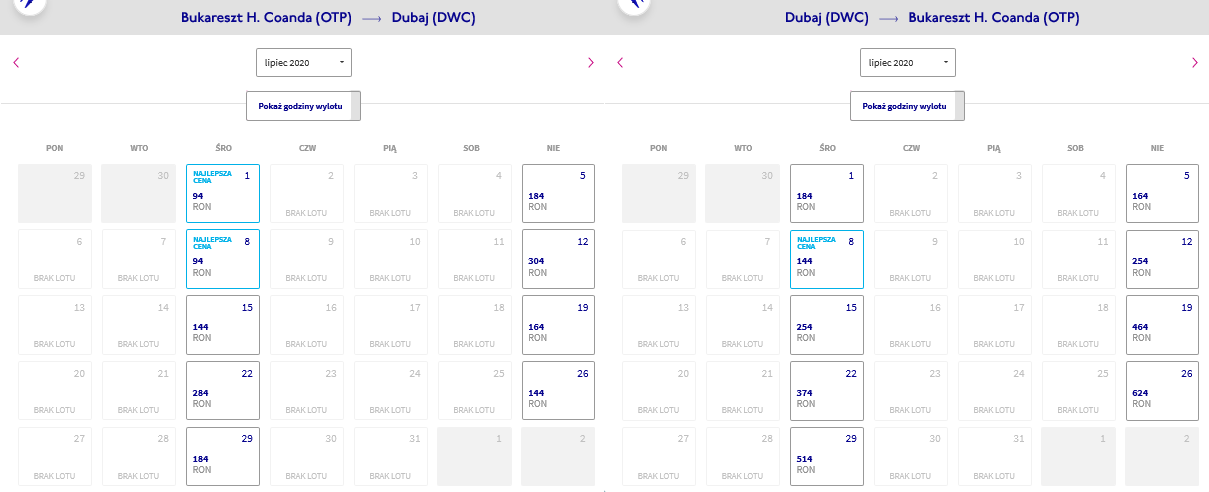The height and width of the screenshot is (492, 1209).
Task: Choose outbound July 12 for 304 RON
Action: pyautogui.click(x=558, y=259)
